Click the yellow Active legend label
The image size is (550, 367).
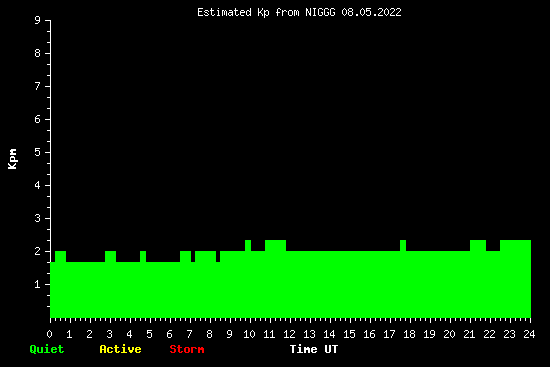click(x=120, y=349)
